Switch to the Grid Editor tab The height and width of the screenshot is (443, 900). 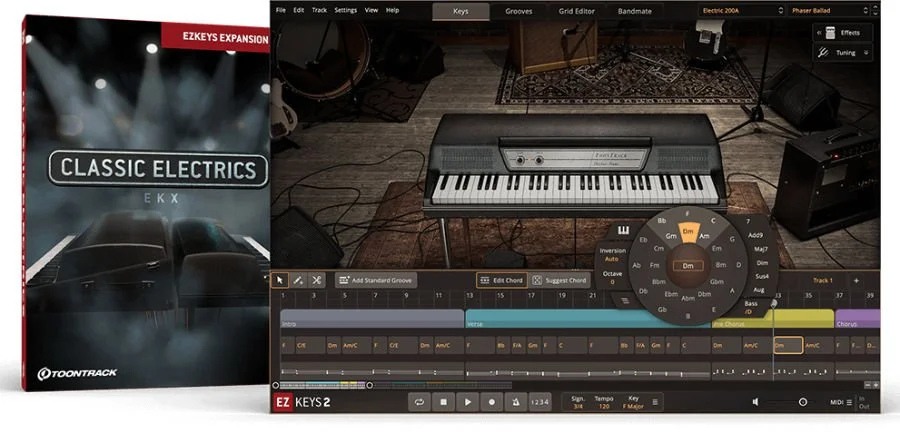click(576, 11)
